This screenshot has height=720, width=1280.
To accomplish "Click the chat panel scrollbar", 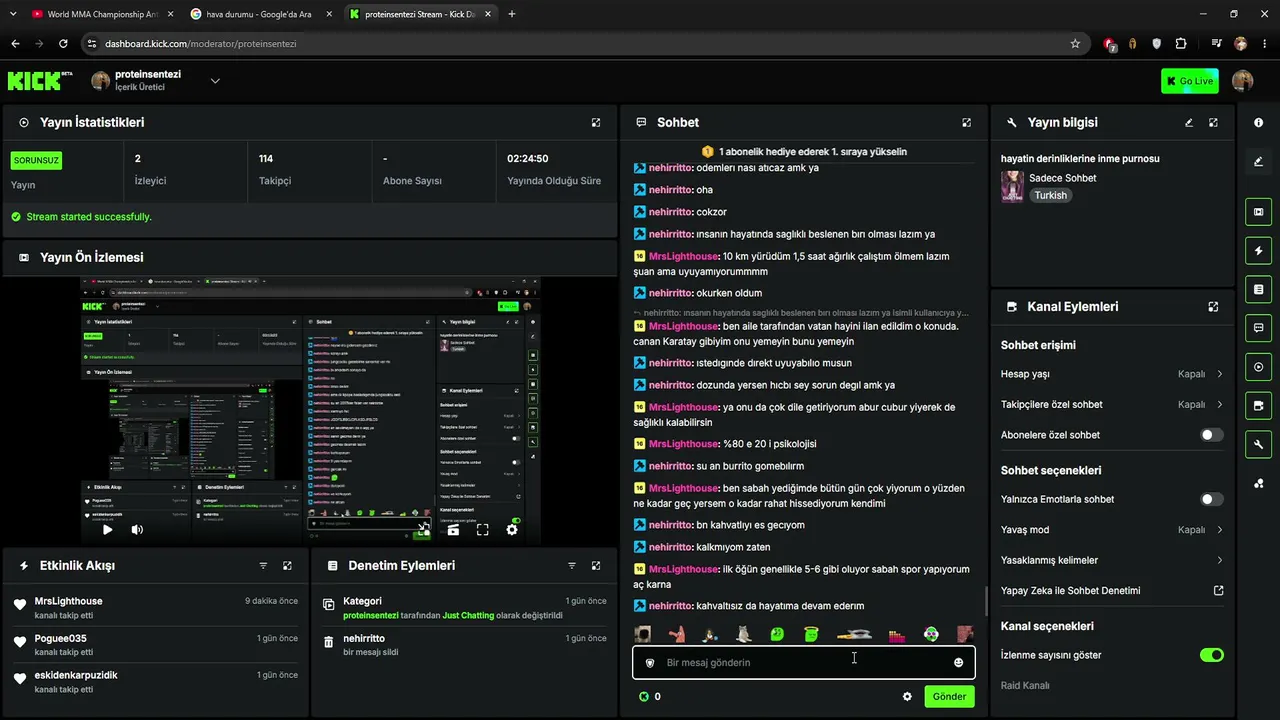I will pos(986,601).
